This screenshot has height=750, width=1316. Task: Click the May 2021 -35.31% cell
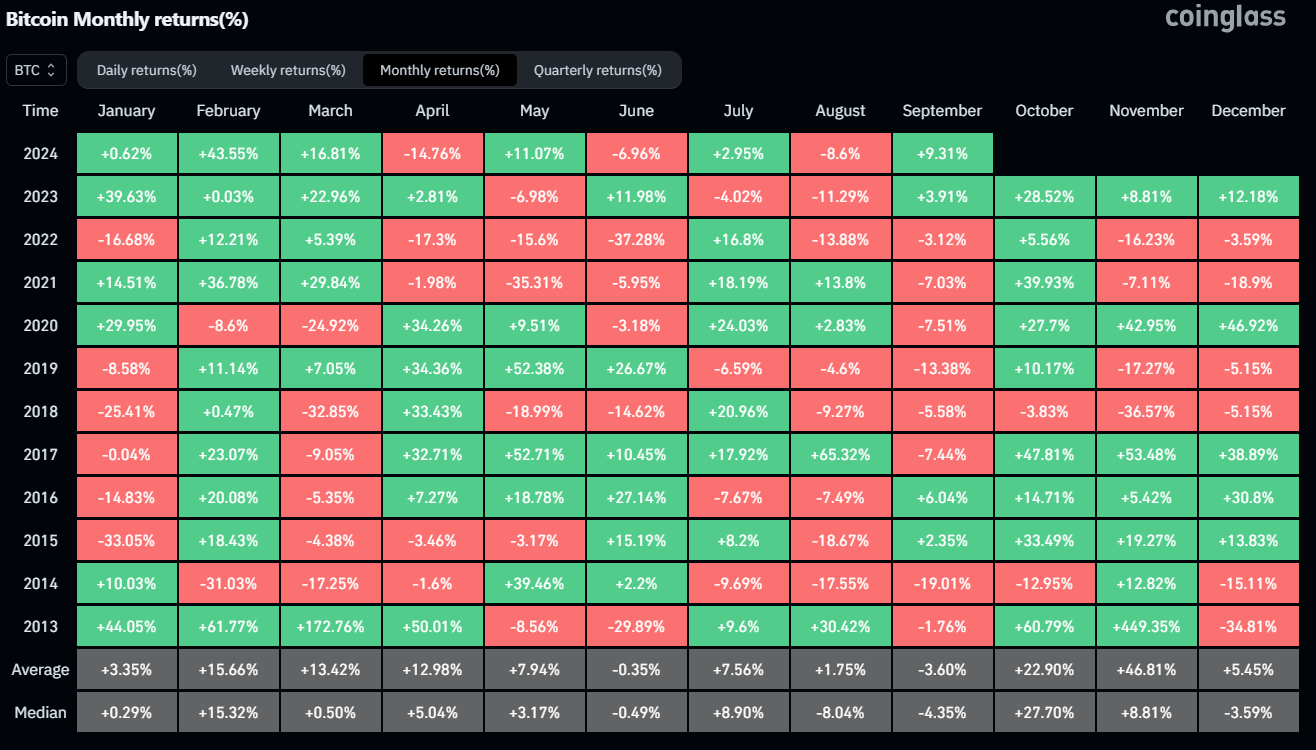(534, 283)
